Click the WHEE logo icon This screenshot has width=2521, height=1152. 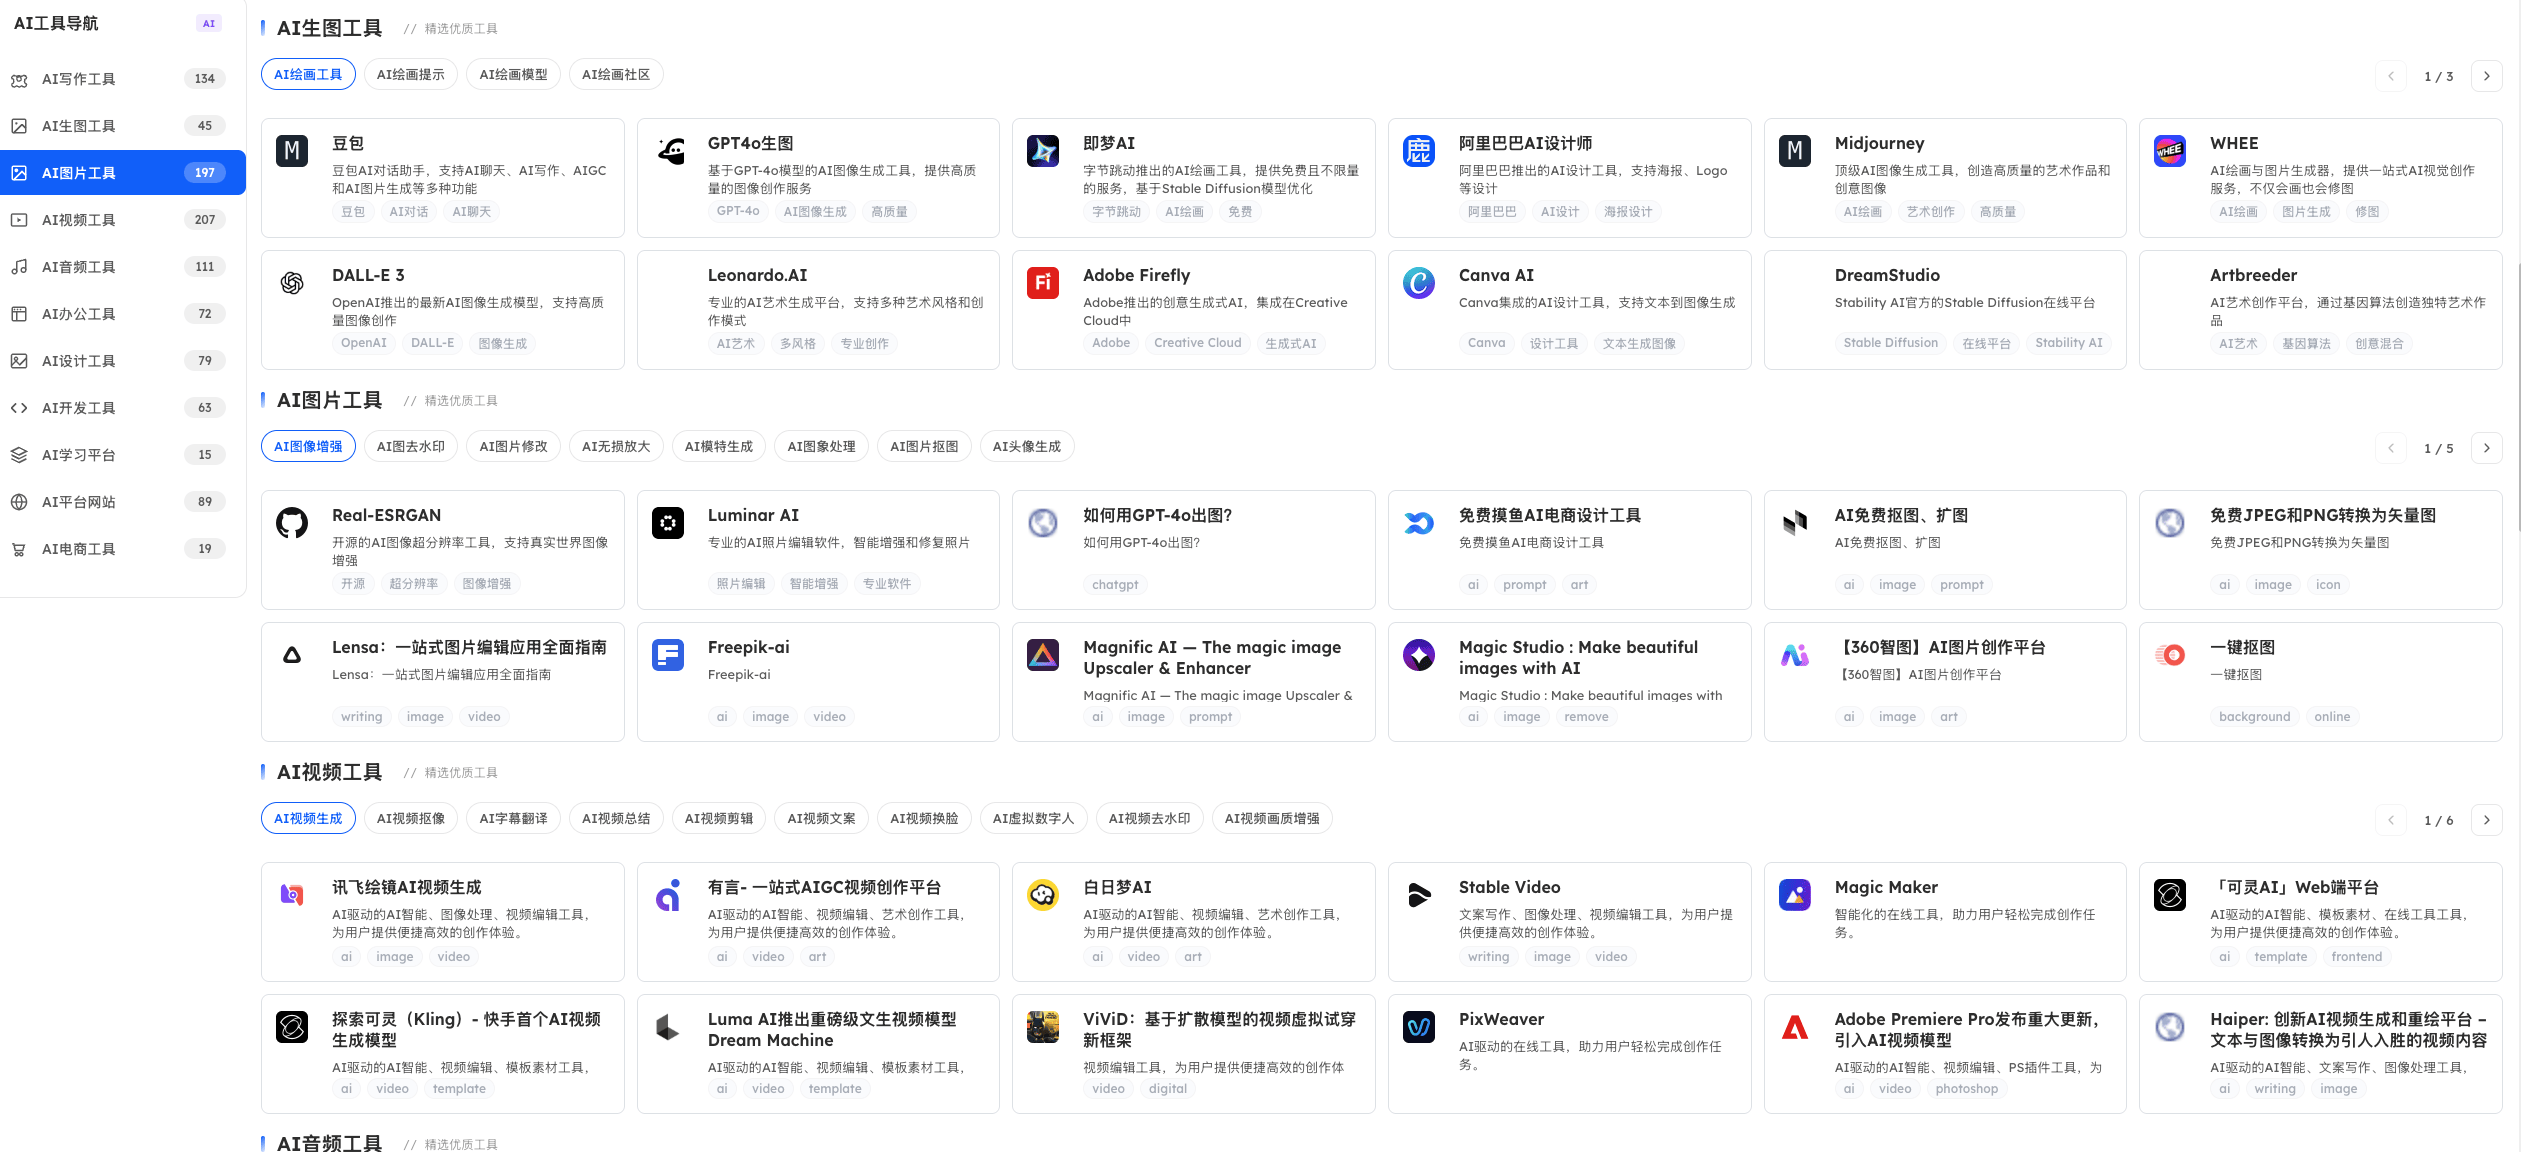[x=2170, y=151]
